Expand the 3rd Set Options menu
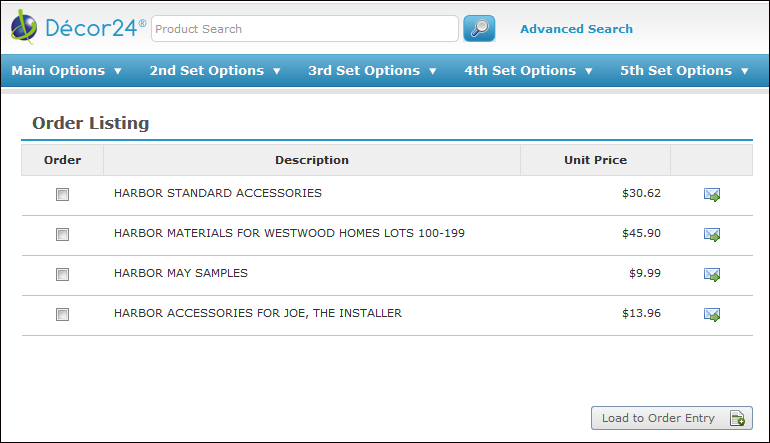This screenshot has height=443, width=770. click(x=372, y=71)
